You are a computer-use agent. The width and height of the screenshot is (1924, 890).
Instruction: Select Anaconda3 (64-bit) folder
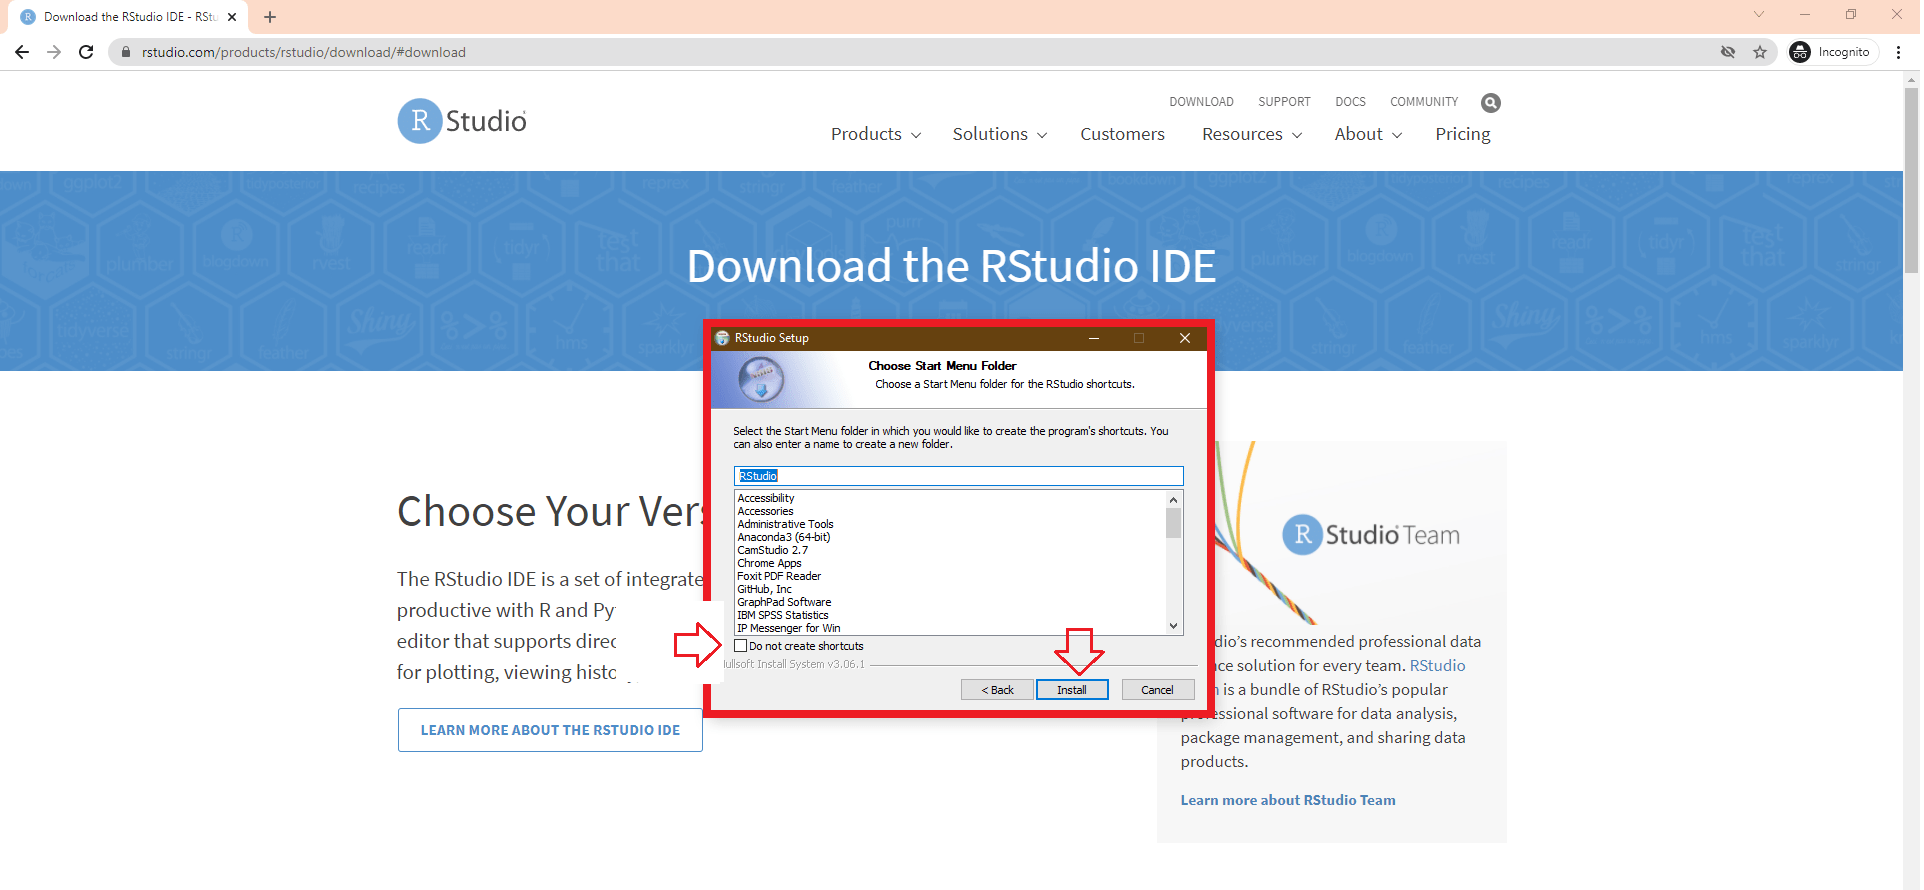[x=784, y=537]
